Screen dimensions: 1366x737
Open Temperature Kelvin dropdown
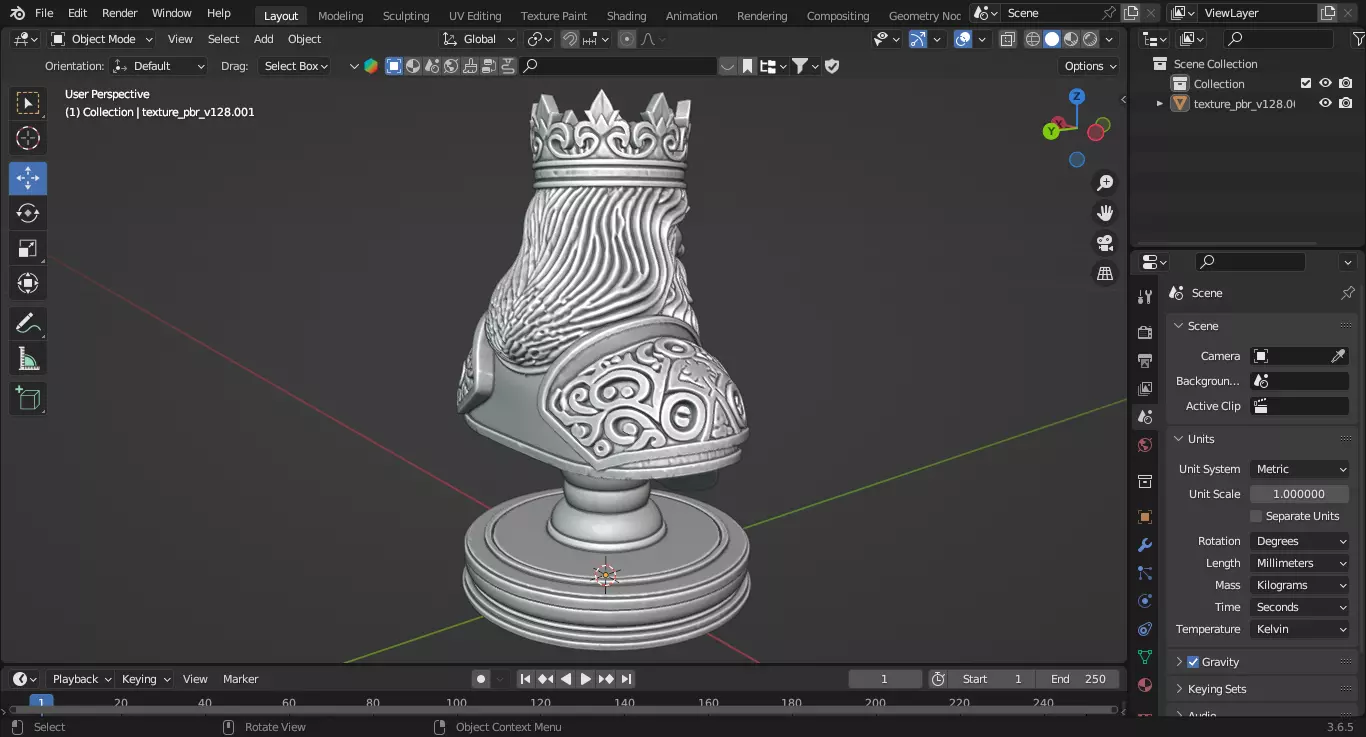pos(1299,629)
